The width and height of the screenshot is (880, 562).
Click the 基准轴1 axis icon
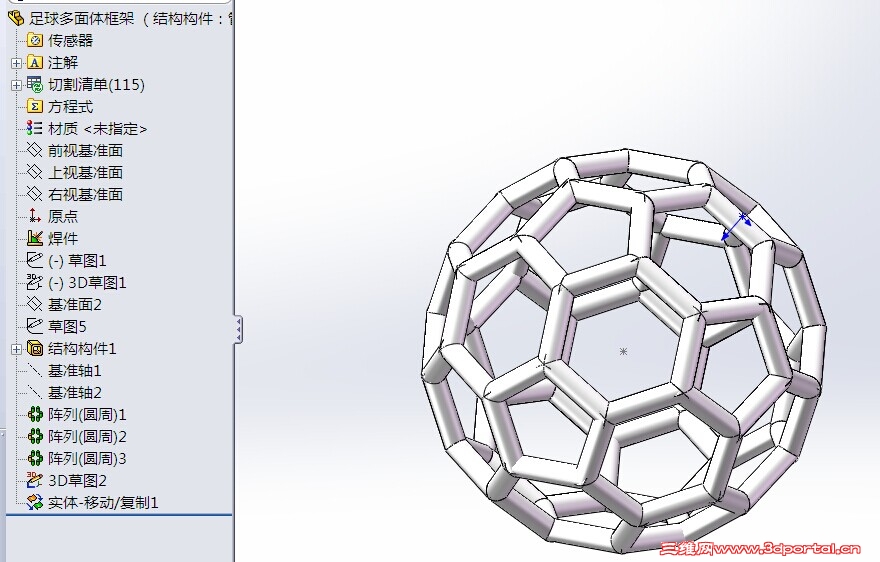tap(35, 370)
